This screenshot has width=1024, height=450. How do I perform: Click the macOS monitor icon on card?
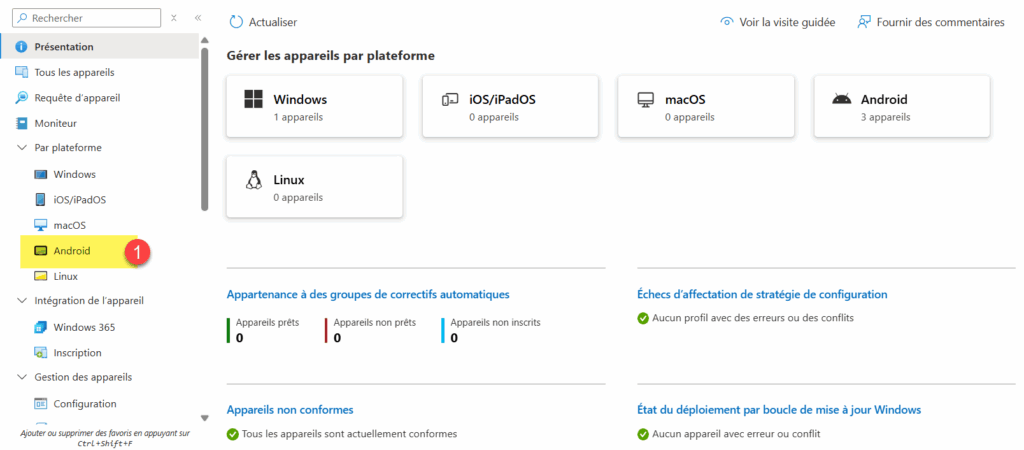click(645, 100)
